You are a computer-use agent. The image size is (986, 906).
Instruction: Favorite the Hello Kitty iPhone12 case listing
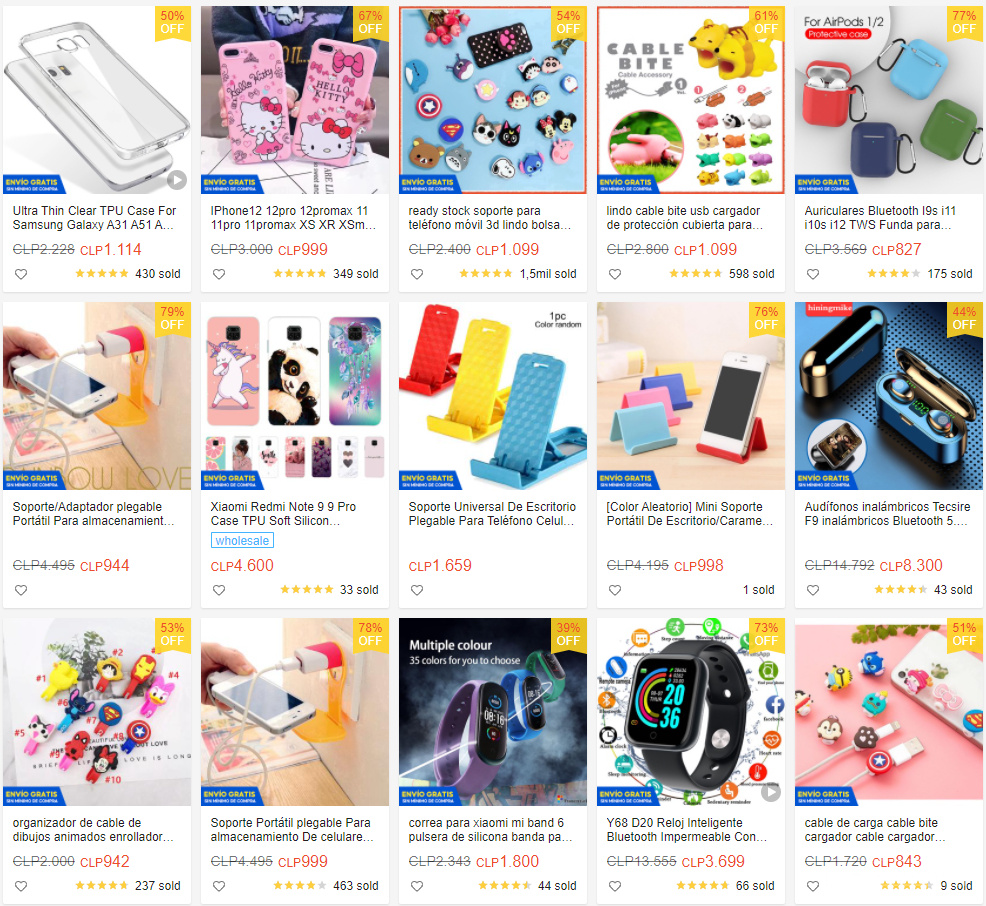(x=219, y=274)
